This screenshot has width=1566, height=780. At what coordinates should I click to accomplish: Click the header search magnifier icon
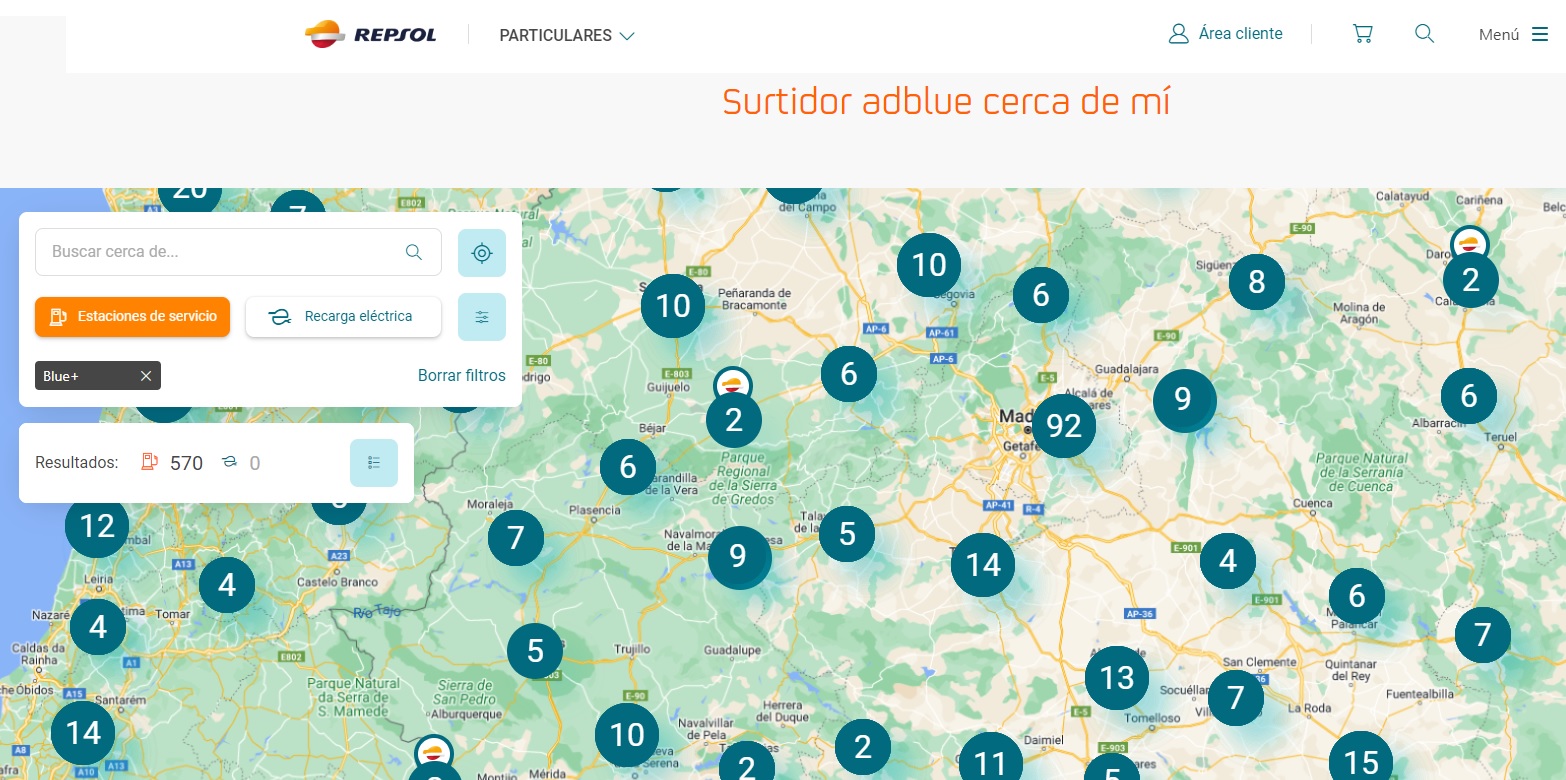[x=1425, y=34]
